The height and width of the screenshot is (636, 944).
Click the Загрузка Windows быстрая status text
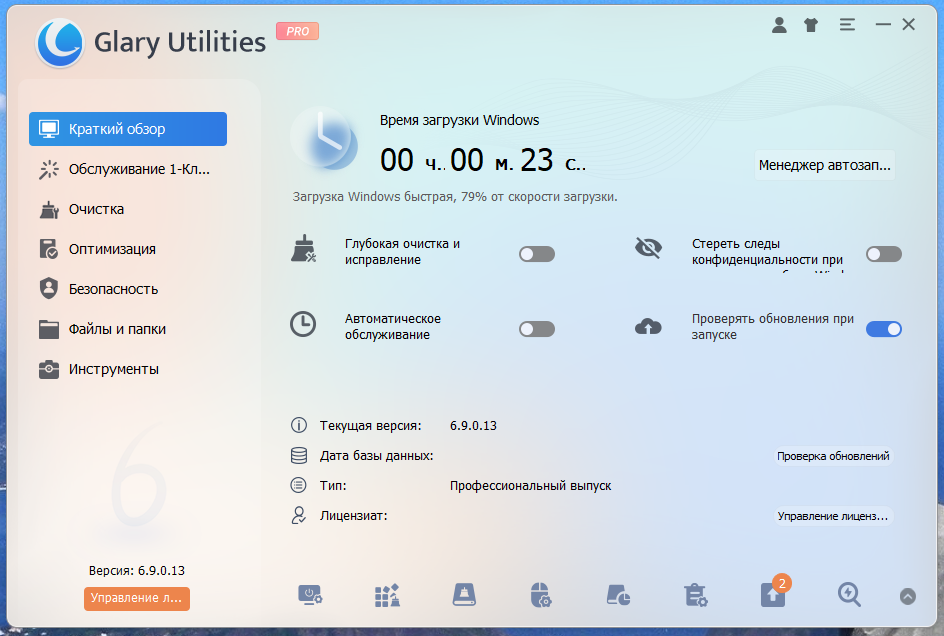pyautogui.click(x=455, y=197)
